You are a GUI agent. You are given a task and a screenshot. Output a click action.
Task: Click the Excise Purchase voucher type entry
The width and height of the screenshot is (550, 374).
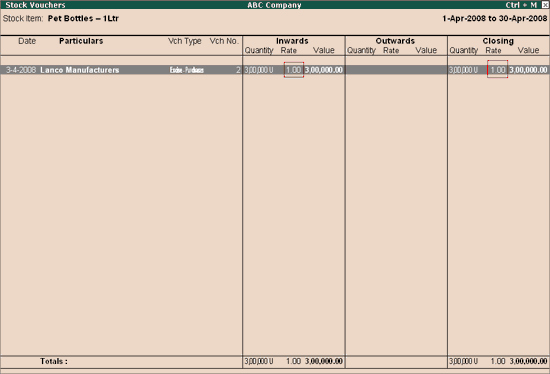(187, 70)
